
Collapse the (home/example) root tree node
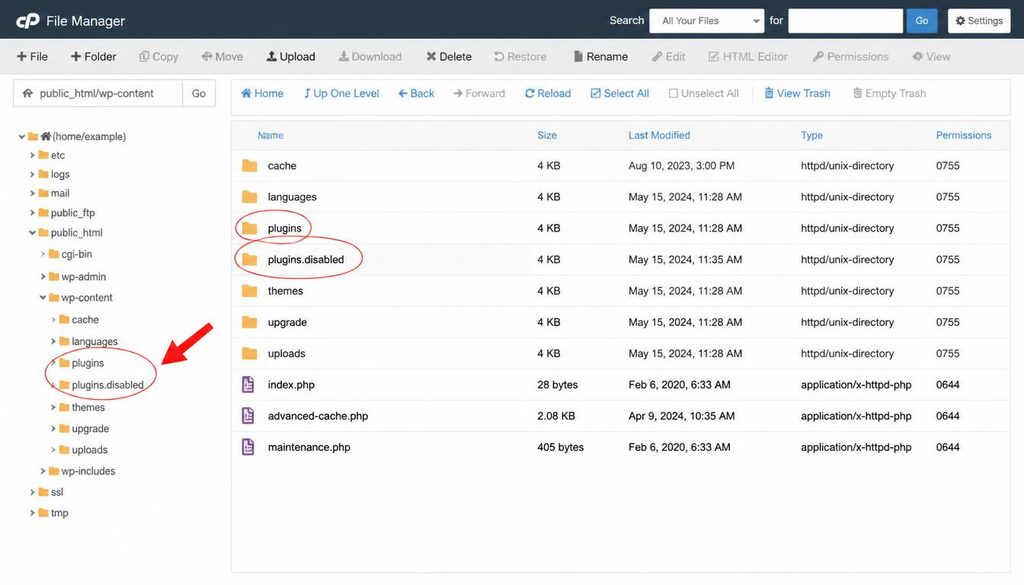click(22, 136)
